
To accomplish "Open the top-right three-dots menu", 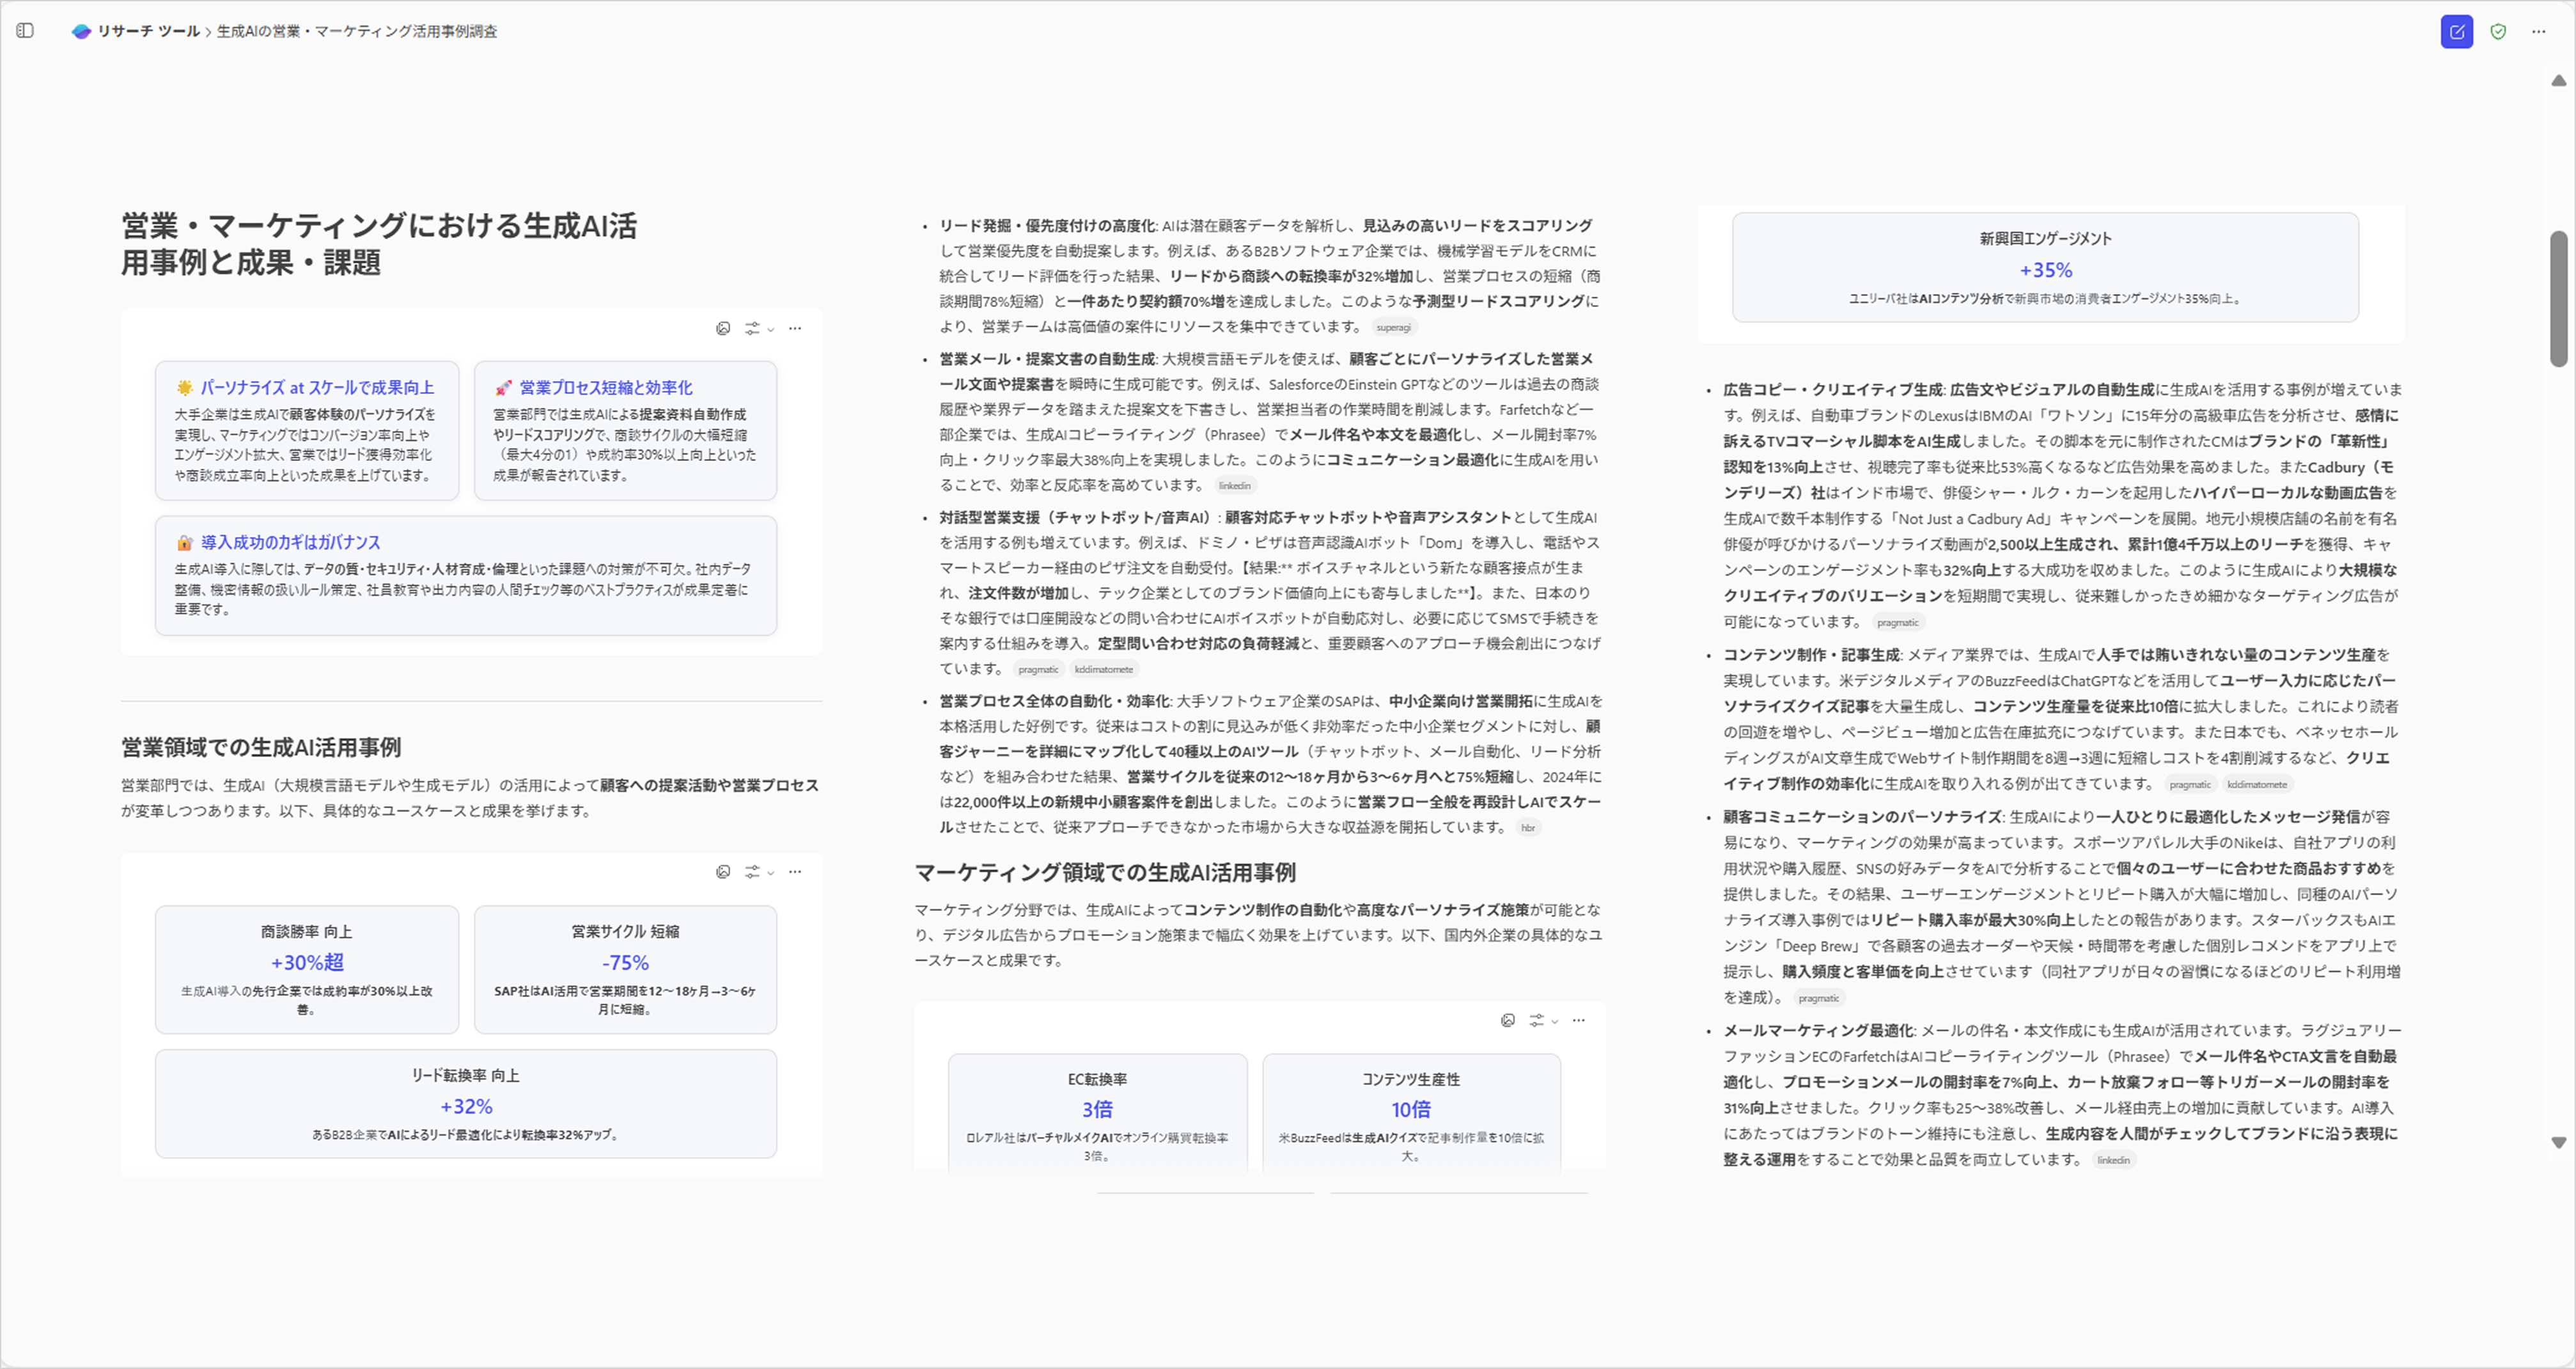I will click(2538, 31).
